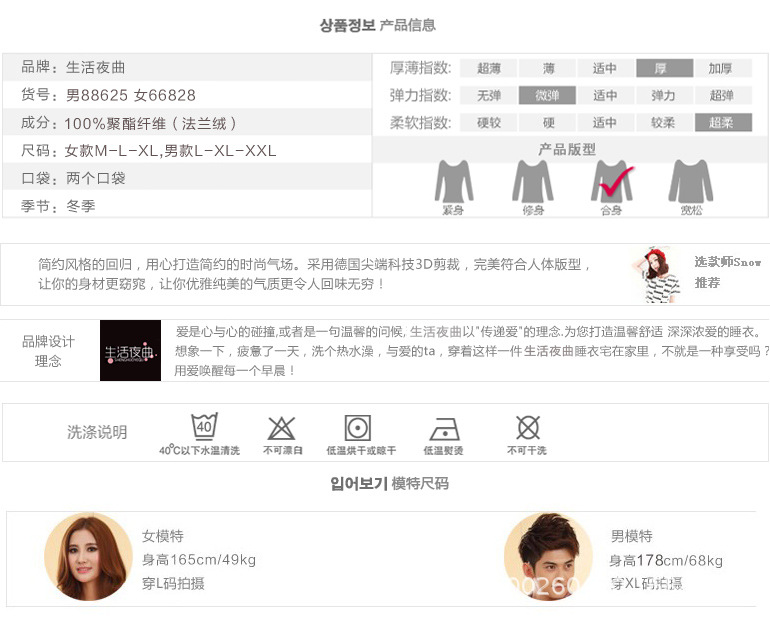Click the 品牌设计理念 label
Viewport: 770px width, 617px height.
(x=48, y=351)
